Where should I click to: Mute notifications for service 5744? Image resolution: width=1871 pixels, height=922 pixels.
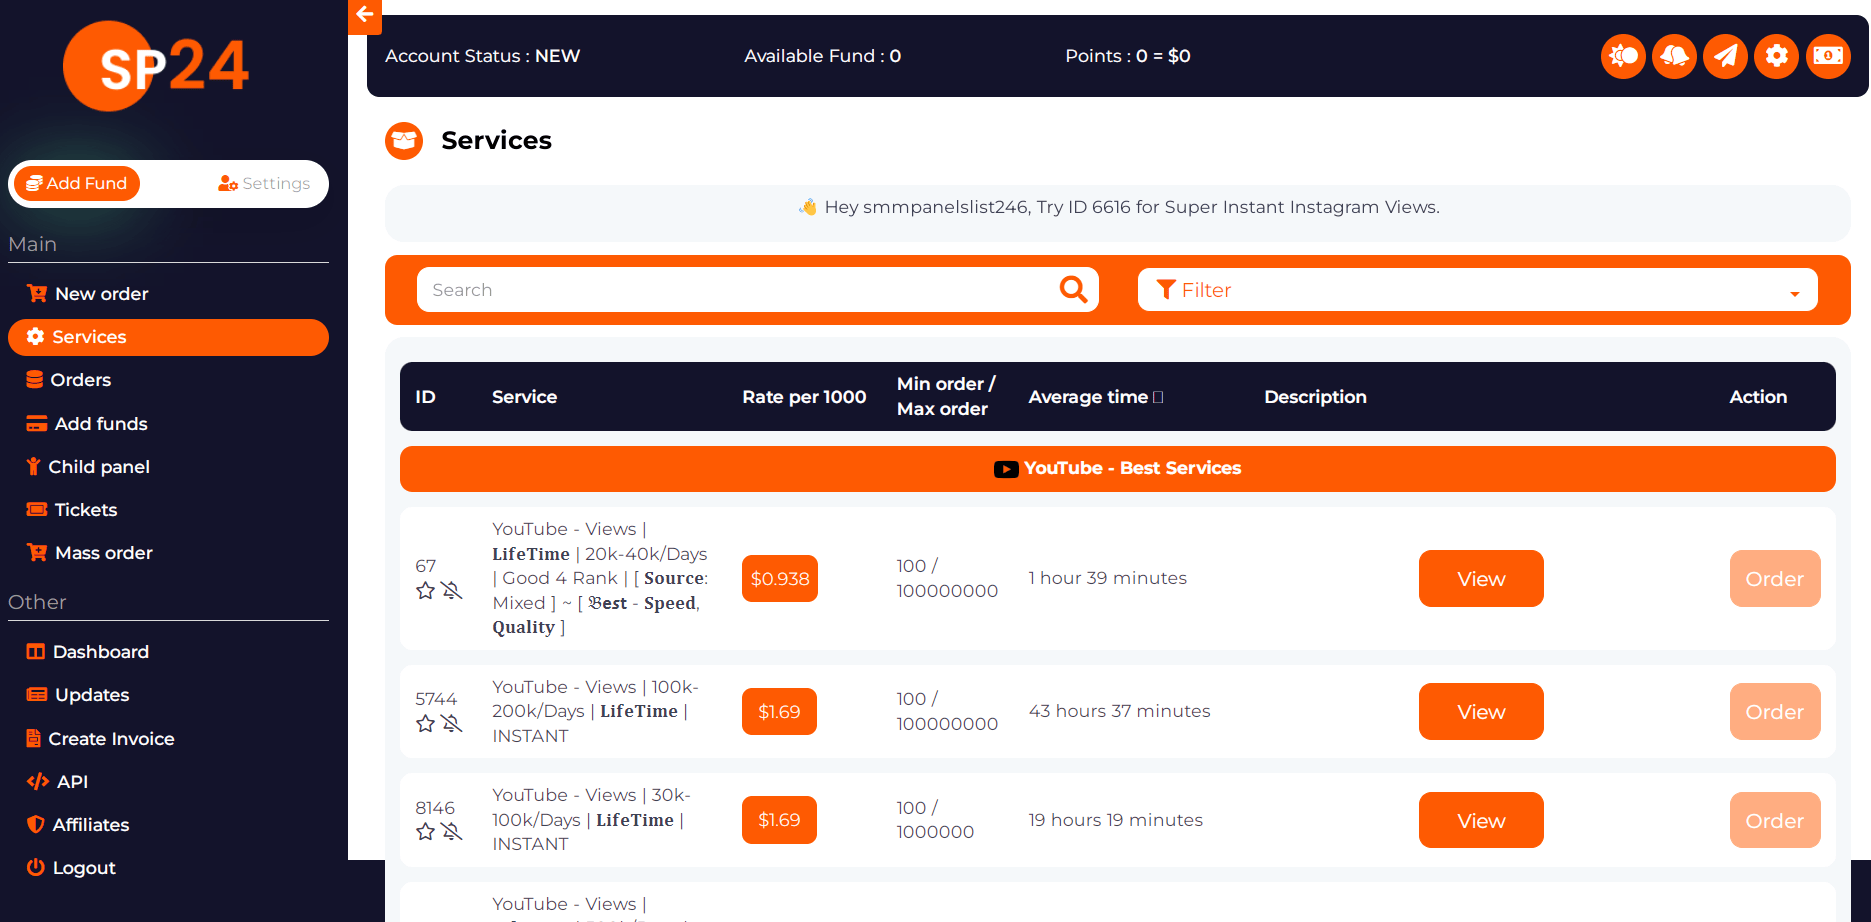pyautogui.click(x=453, y=724)
